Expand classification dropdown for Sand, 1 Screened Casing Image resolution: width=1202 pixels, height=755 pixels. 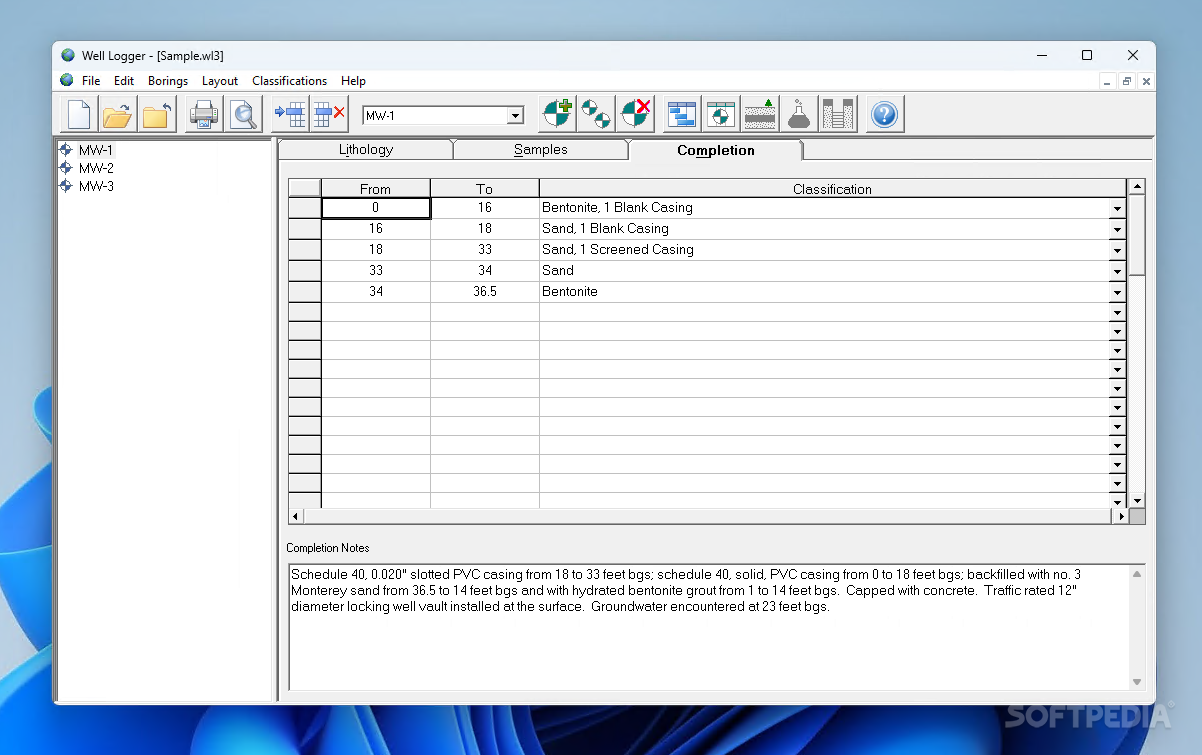[1117, 250]
